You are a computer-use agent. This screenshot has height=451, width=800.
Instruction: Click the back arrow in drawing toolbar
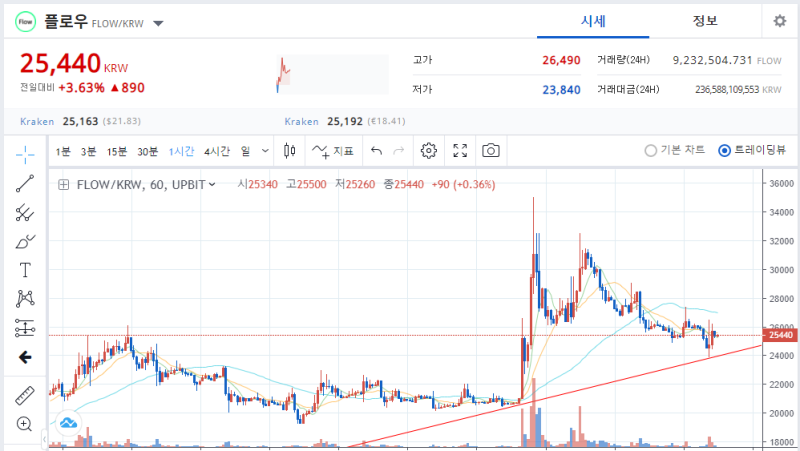[x=24, y=357]
